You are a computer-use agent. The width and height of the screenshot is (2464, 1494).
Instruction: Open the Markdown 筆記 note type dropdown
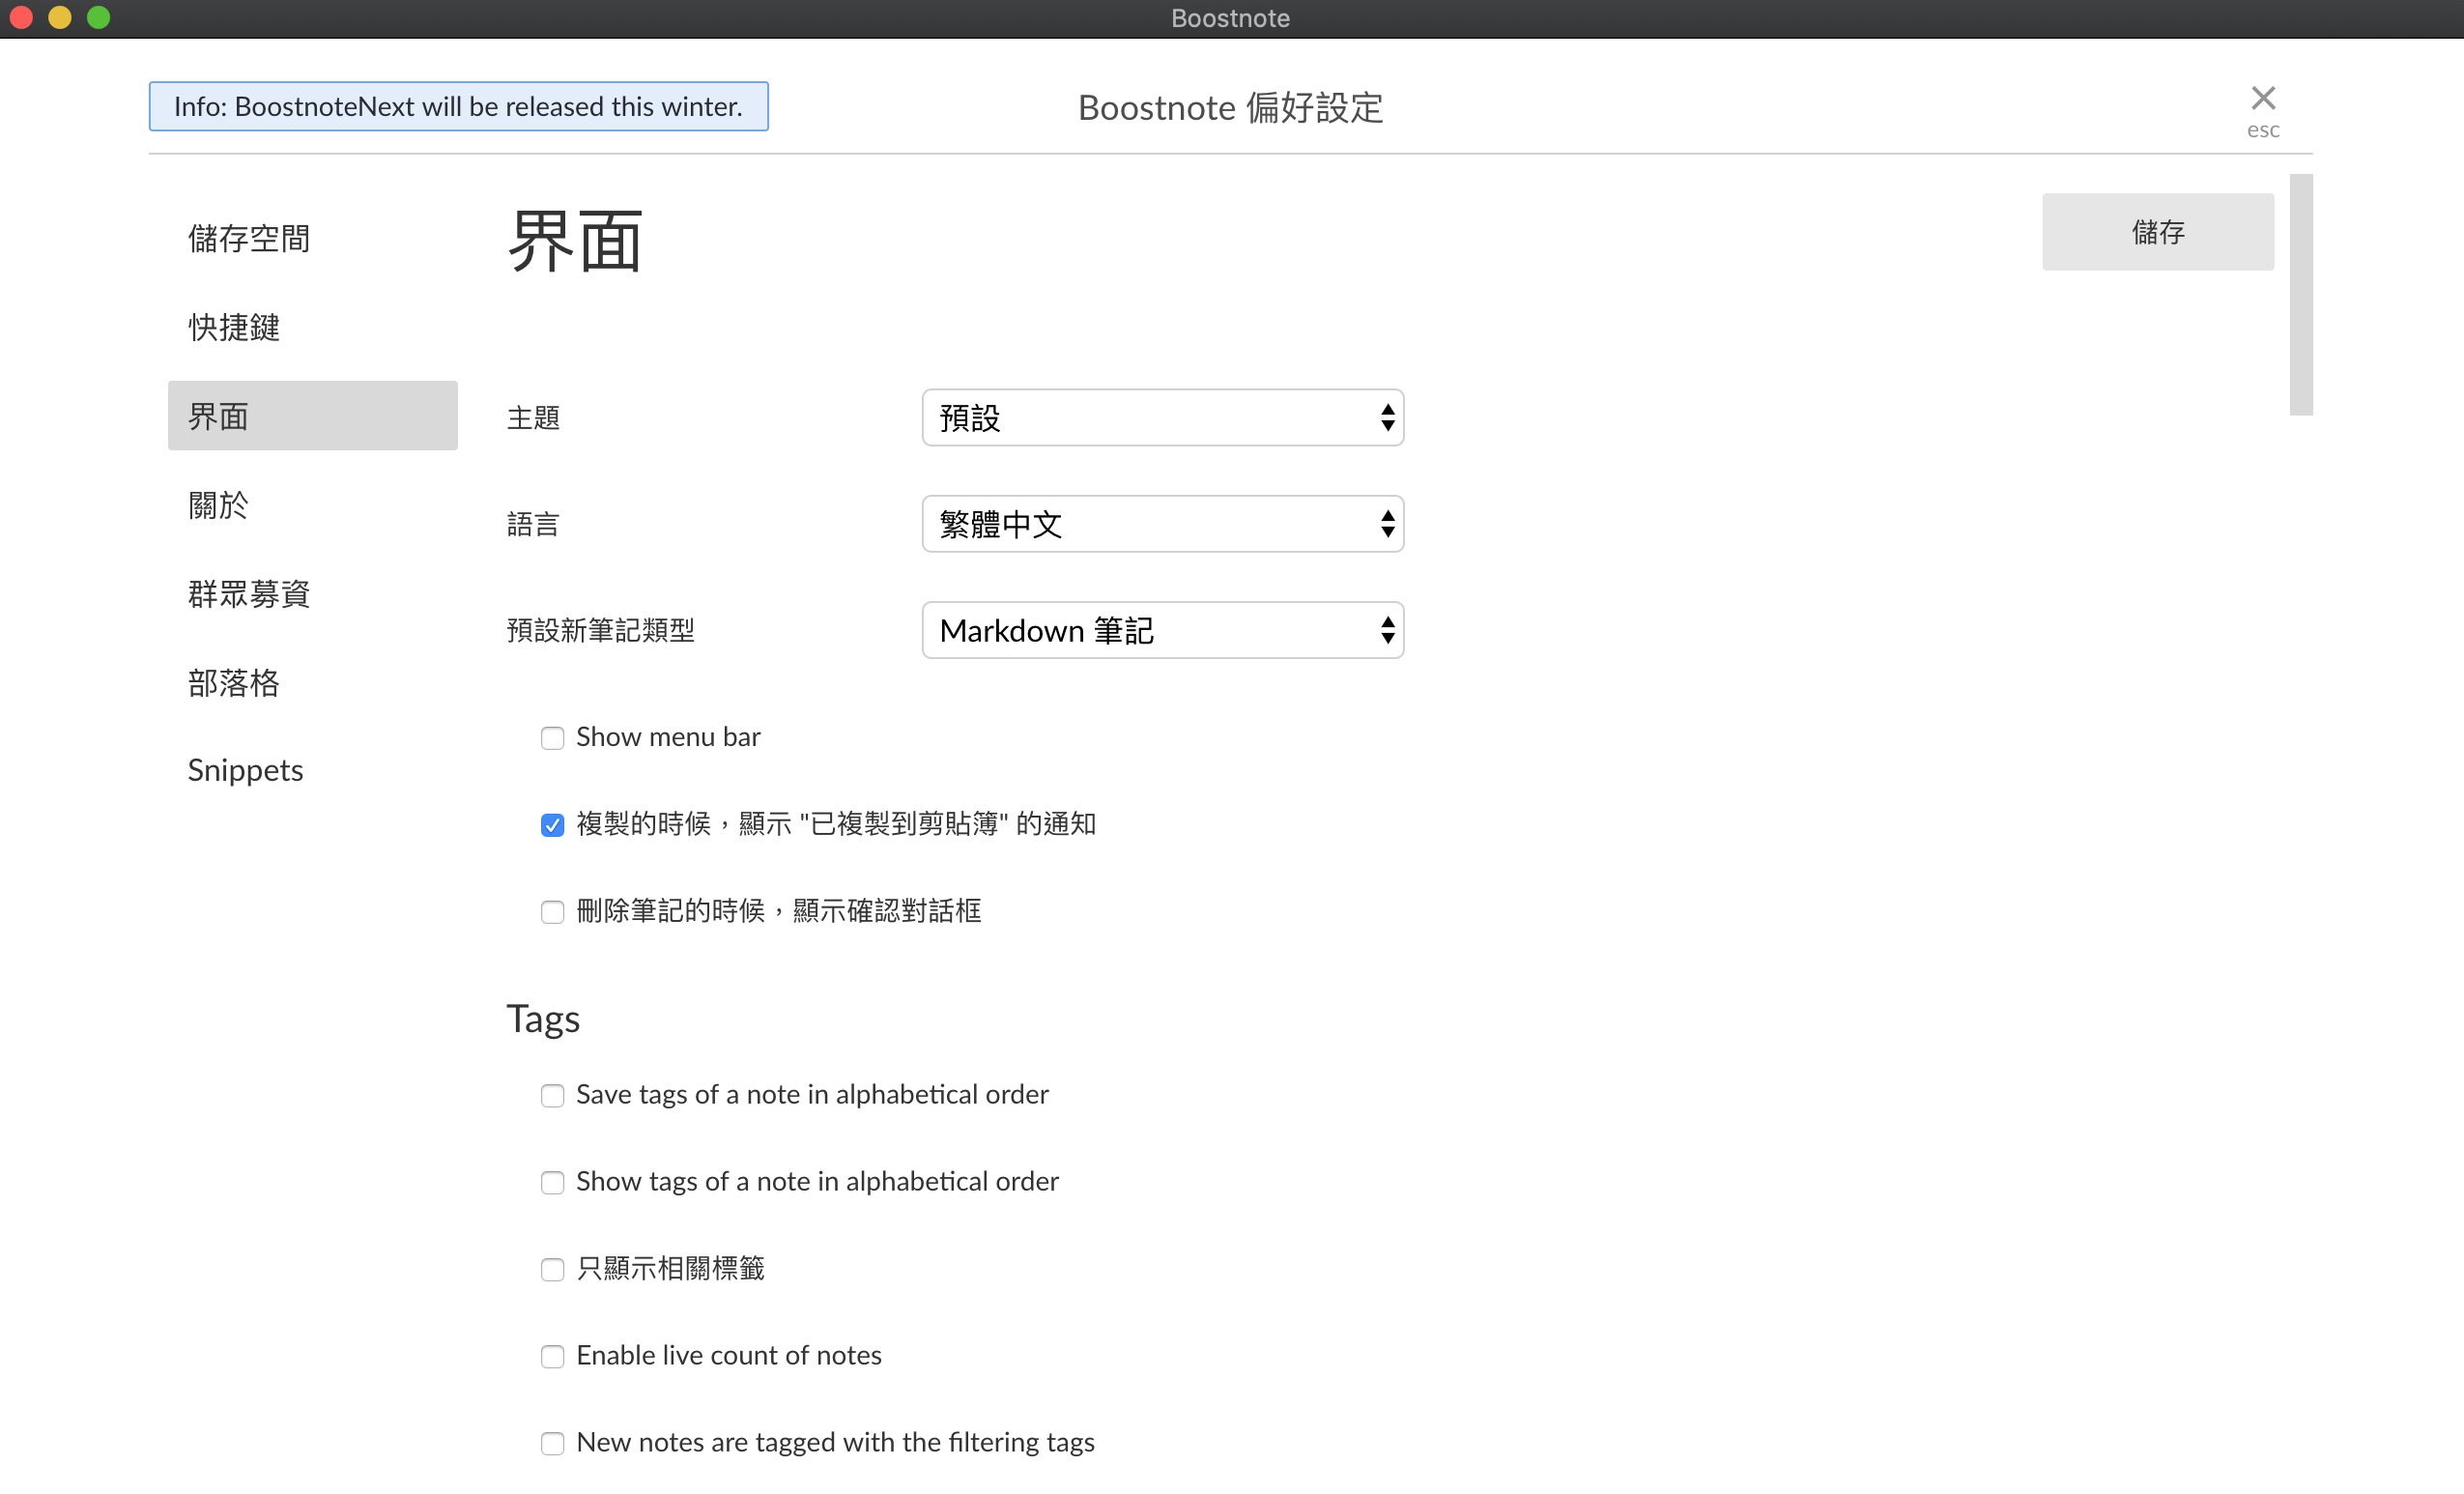pos(1162,630)
